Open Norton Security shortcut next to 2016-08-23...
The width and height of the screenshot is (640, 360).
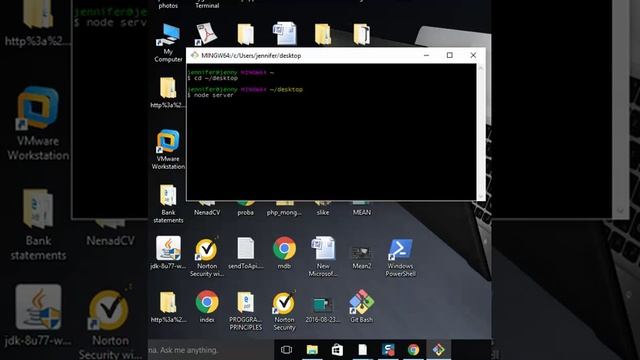[x=284, y=311]
